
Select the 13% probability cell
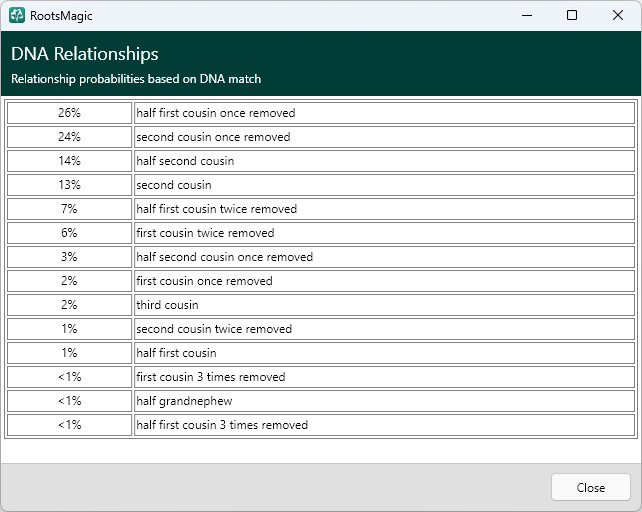tap(69, 185)
